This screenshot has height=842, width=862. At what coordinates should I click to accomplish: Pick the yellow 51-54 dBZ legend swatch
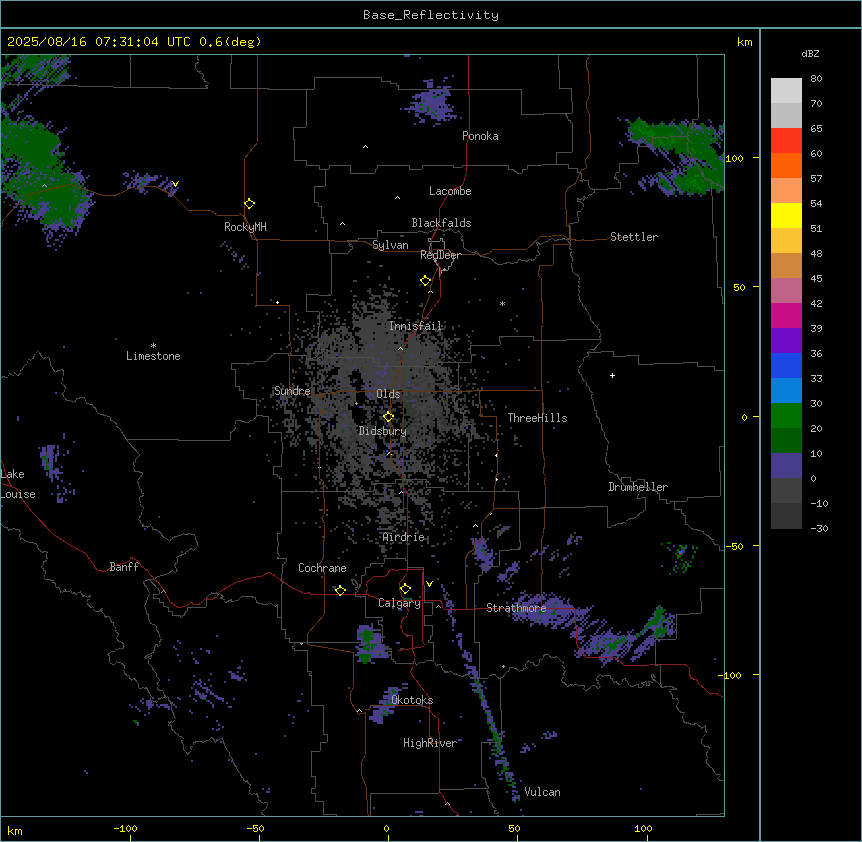(786, 215)
